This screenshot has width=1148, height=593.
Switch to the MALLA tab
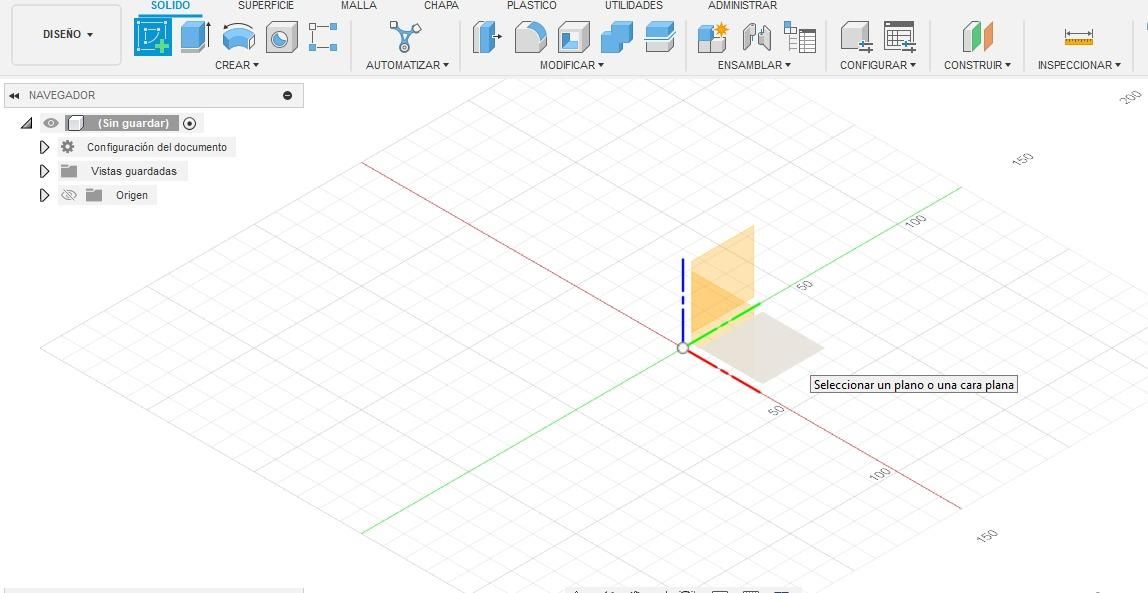point(359,6)
